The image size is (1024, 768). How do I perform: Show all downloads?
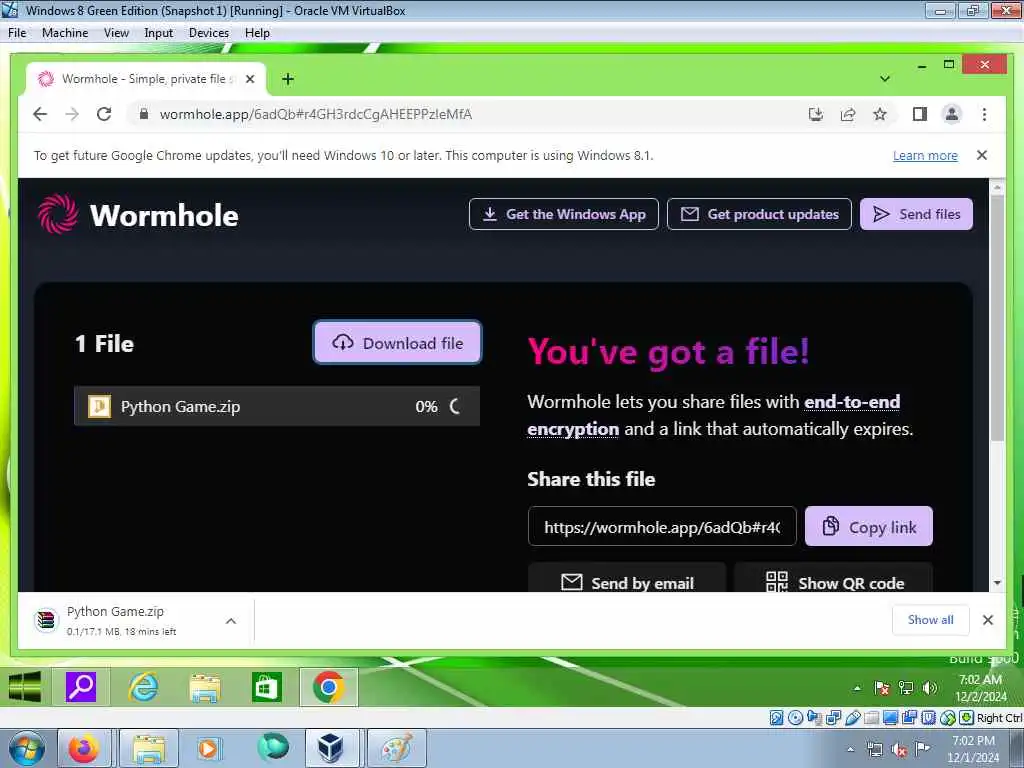[x=931, y=620]
